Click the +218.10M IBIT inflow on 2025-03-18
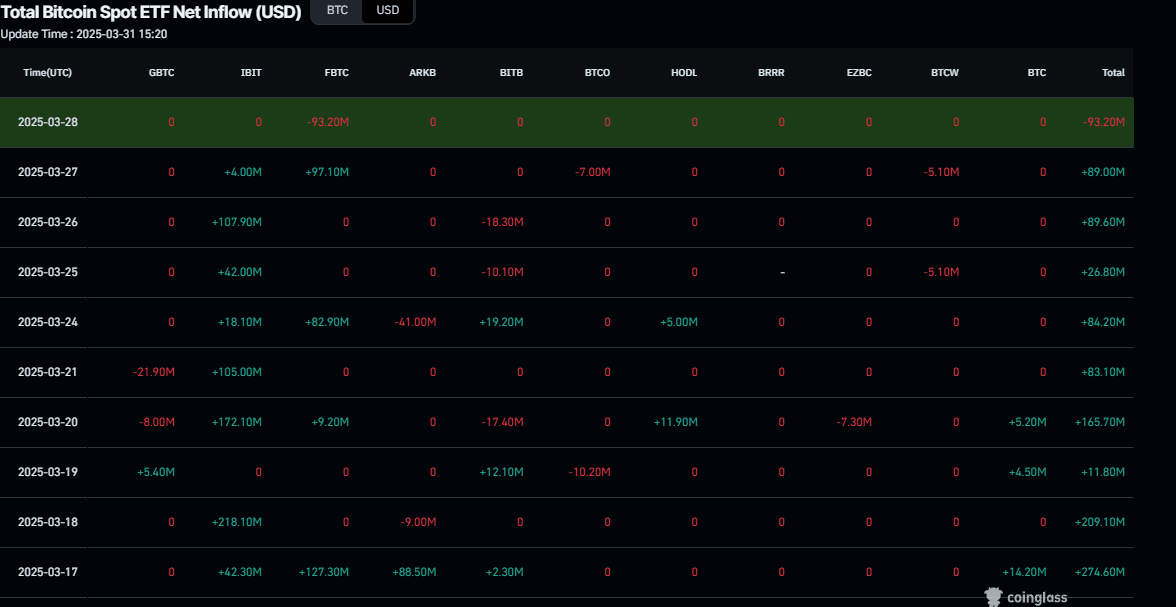Viewport: 1176px width, 607px height. pyautogui.click(x=237, y=522)
